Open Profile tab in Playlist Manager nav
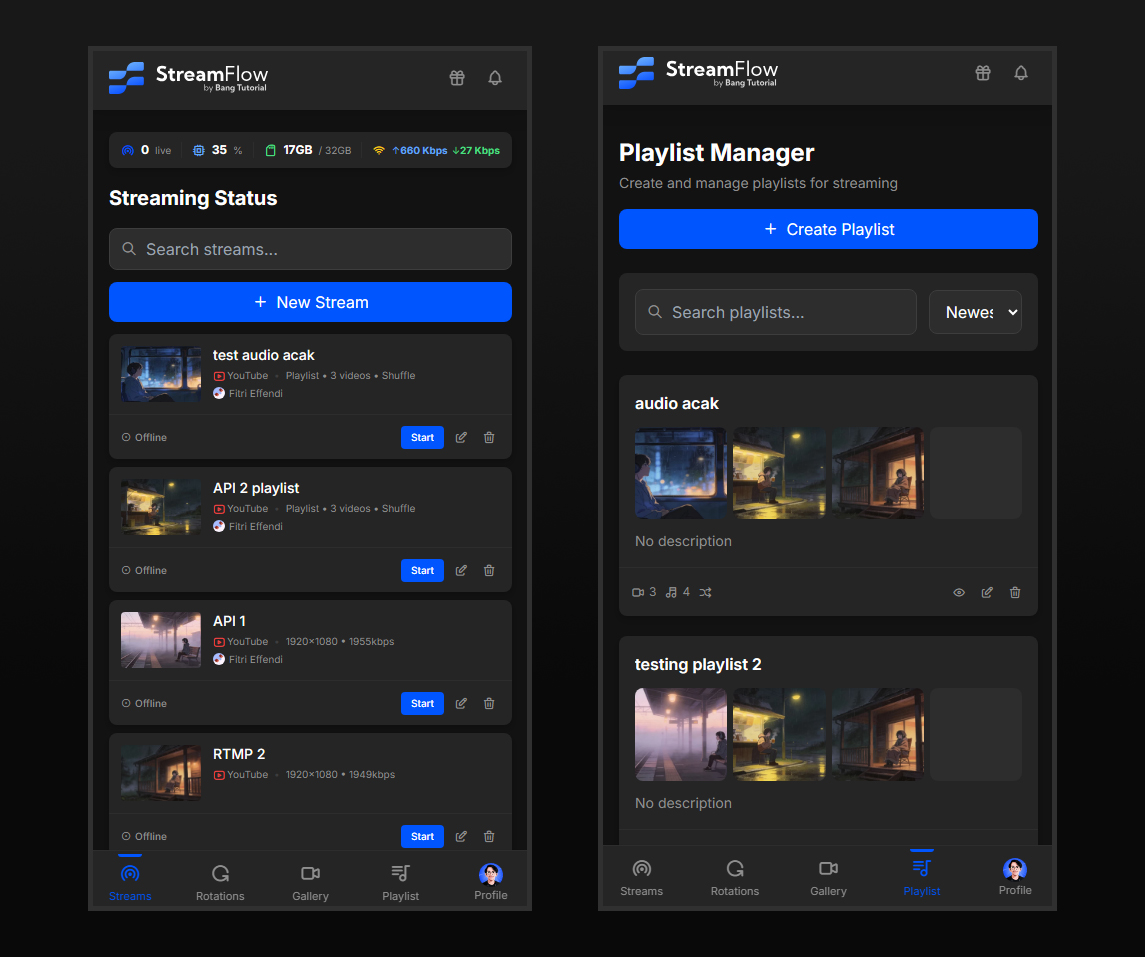Screen dimensions: 1145x957 1015,877
